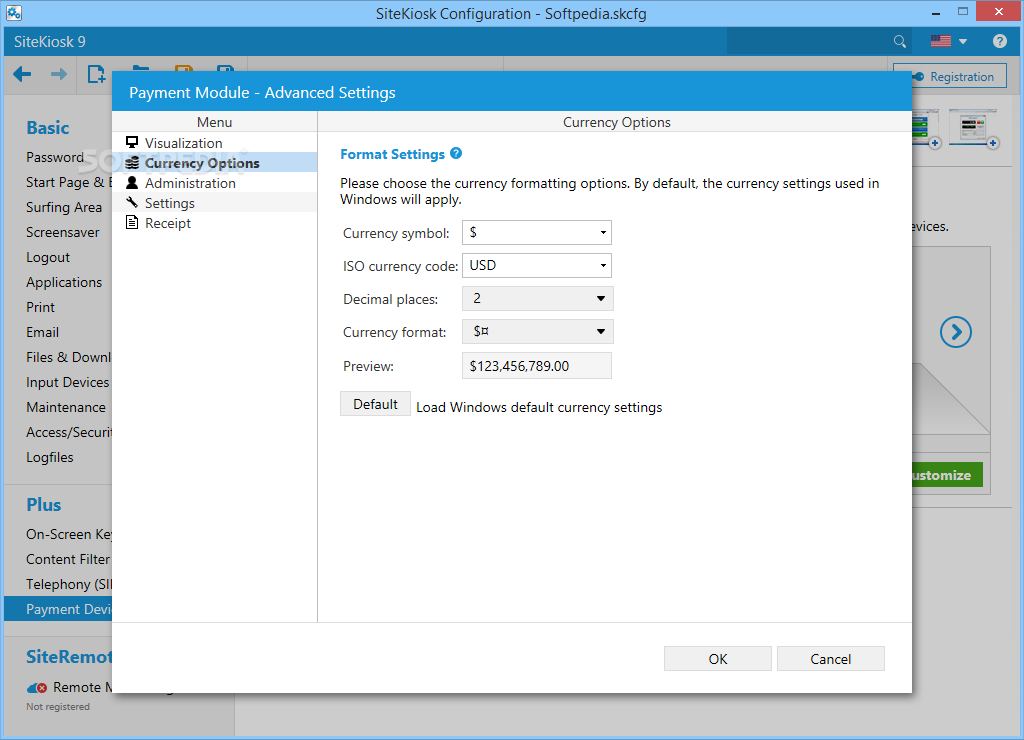Click the back arrow in main toolbar
1024x740 pixels.
pyautogui.click(x=22, y=74)
